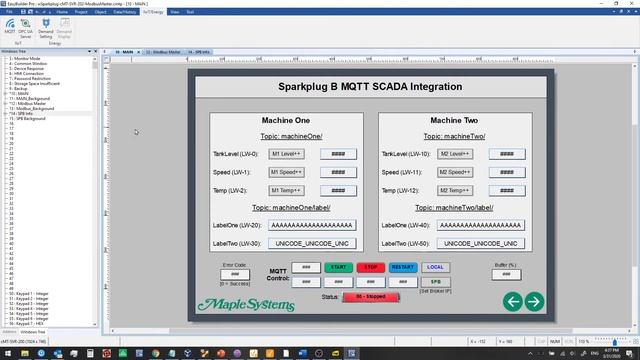
Task: Switch to the 14 - SPB Info document tab
Action: coord(199,52)
